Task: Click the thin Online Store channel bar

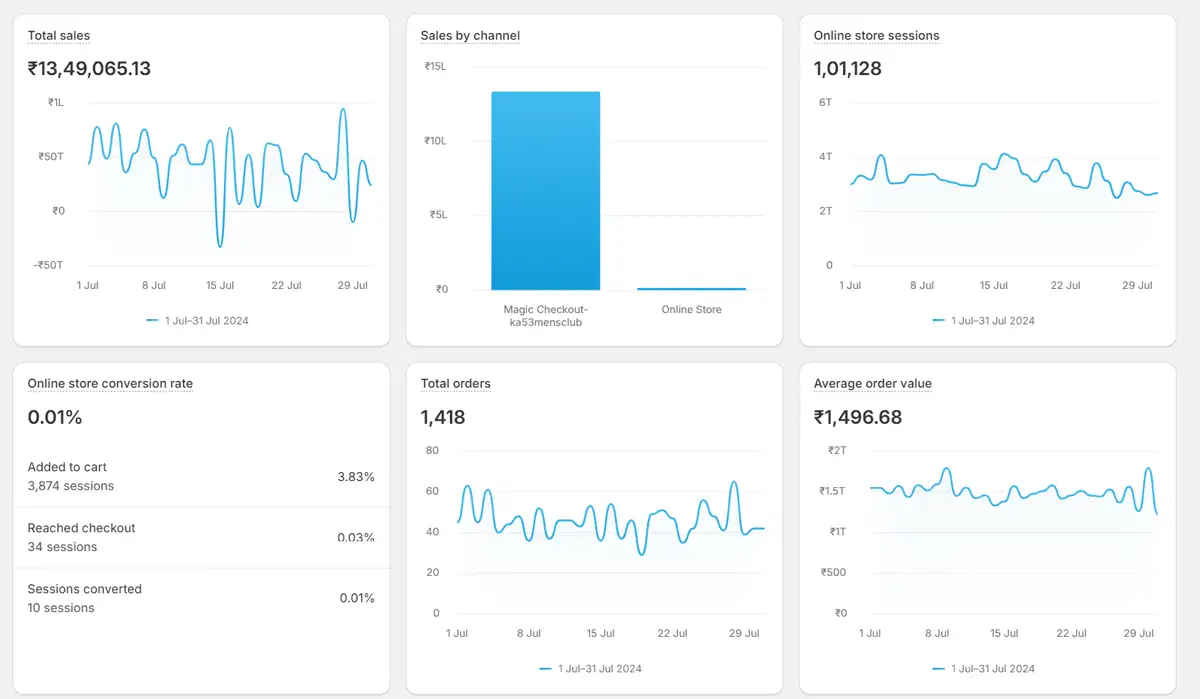Action: click(691, 288)
